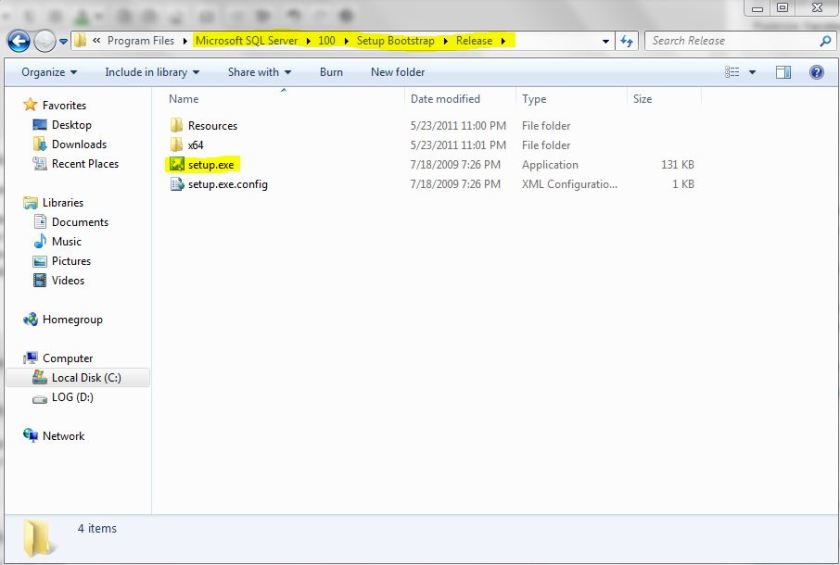Select the setup.exe.config file
This screenshot has width=840, height=565.
227,184
